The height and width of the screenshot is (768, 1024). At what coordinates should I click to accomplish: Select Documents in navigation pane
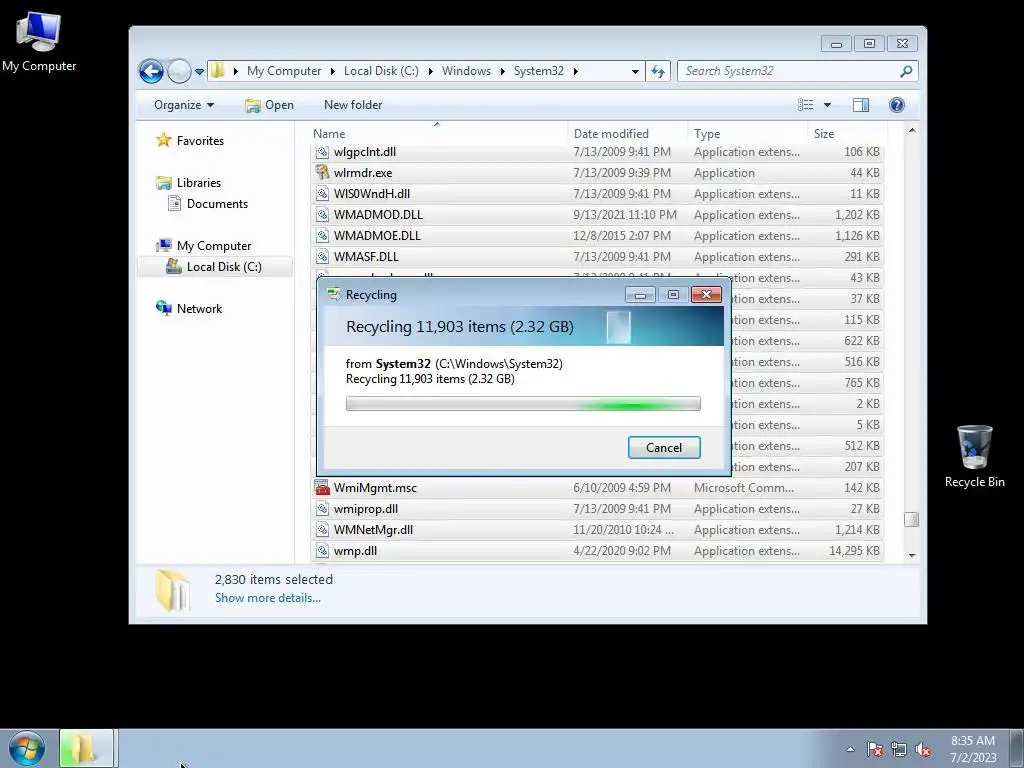click(x=208, y=204)
